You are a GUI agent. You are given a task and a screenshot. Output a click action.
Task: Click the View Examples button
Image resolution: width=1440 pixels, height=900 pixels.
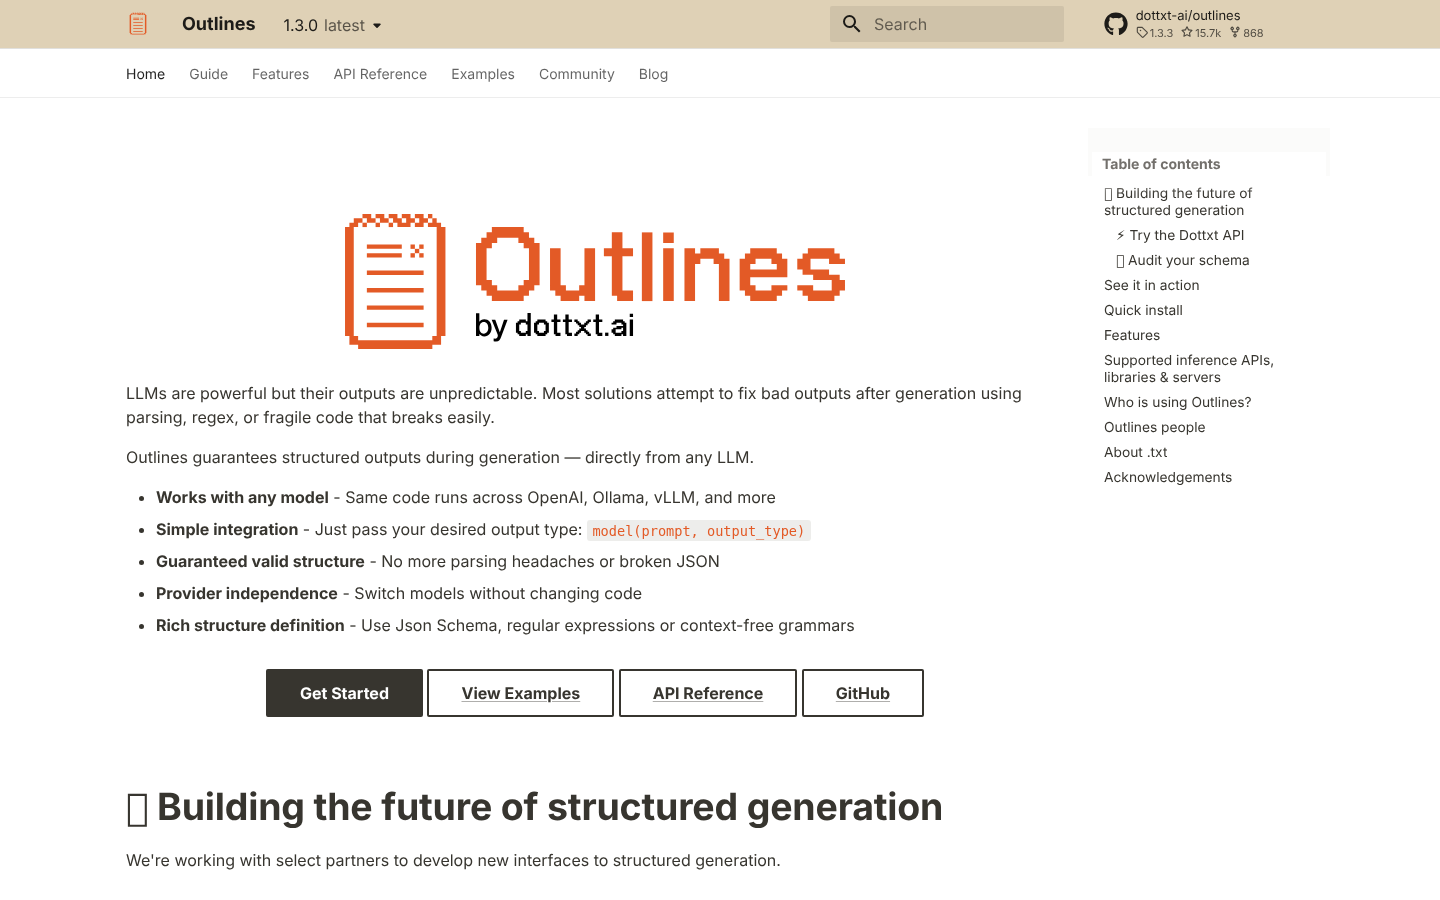pyautogui.click(x=520, y=693)
